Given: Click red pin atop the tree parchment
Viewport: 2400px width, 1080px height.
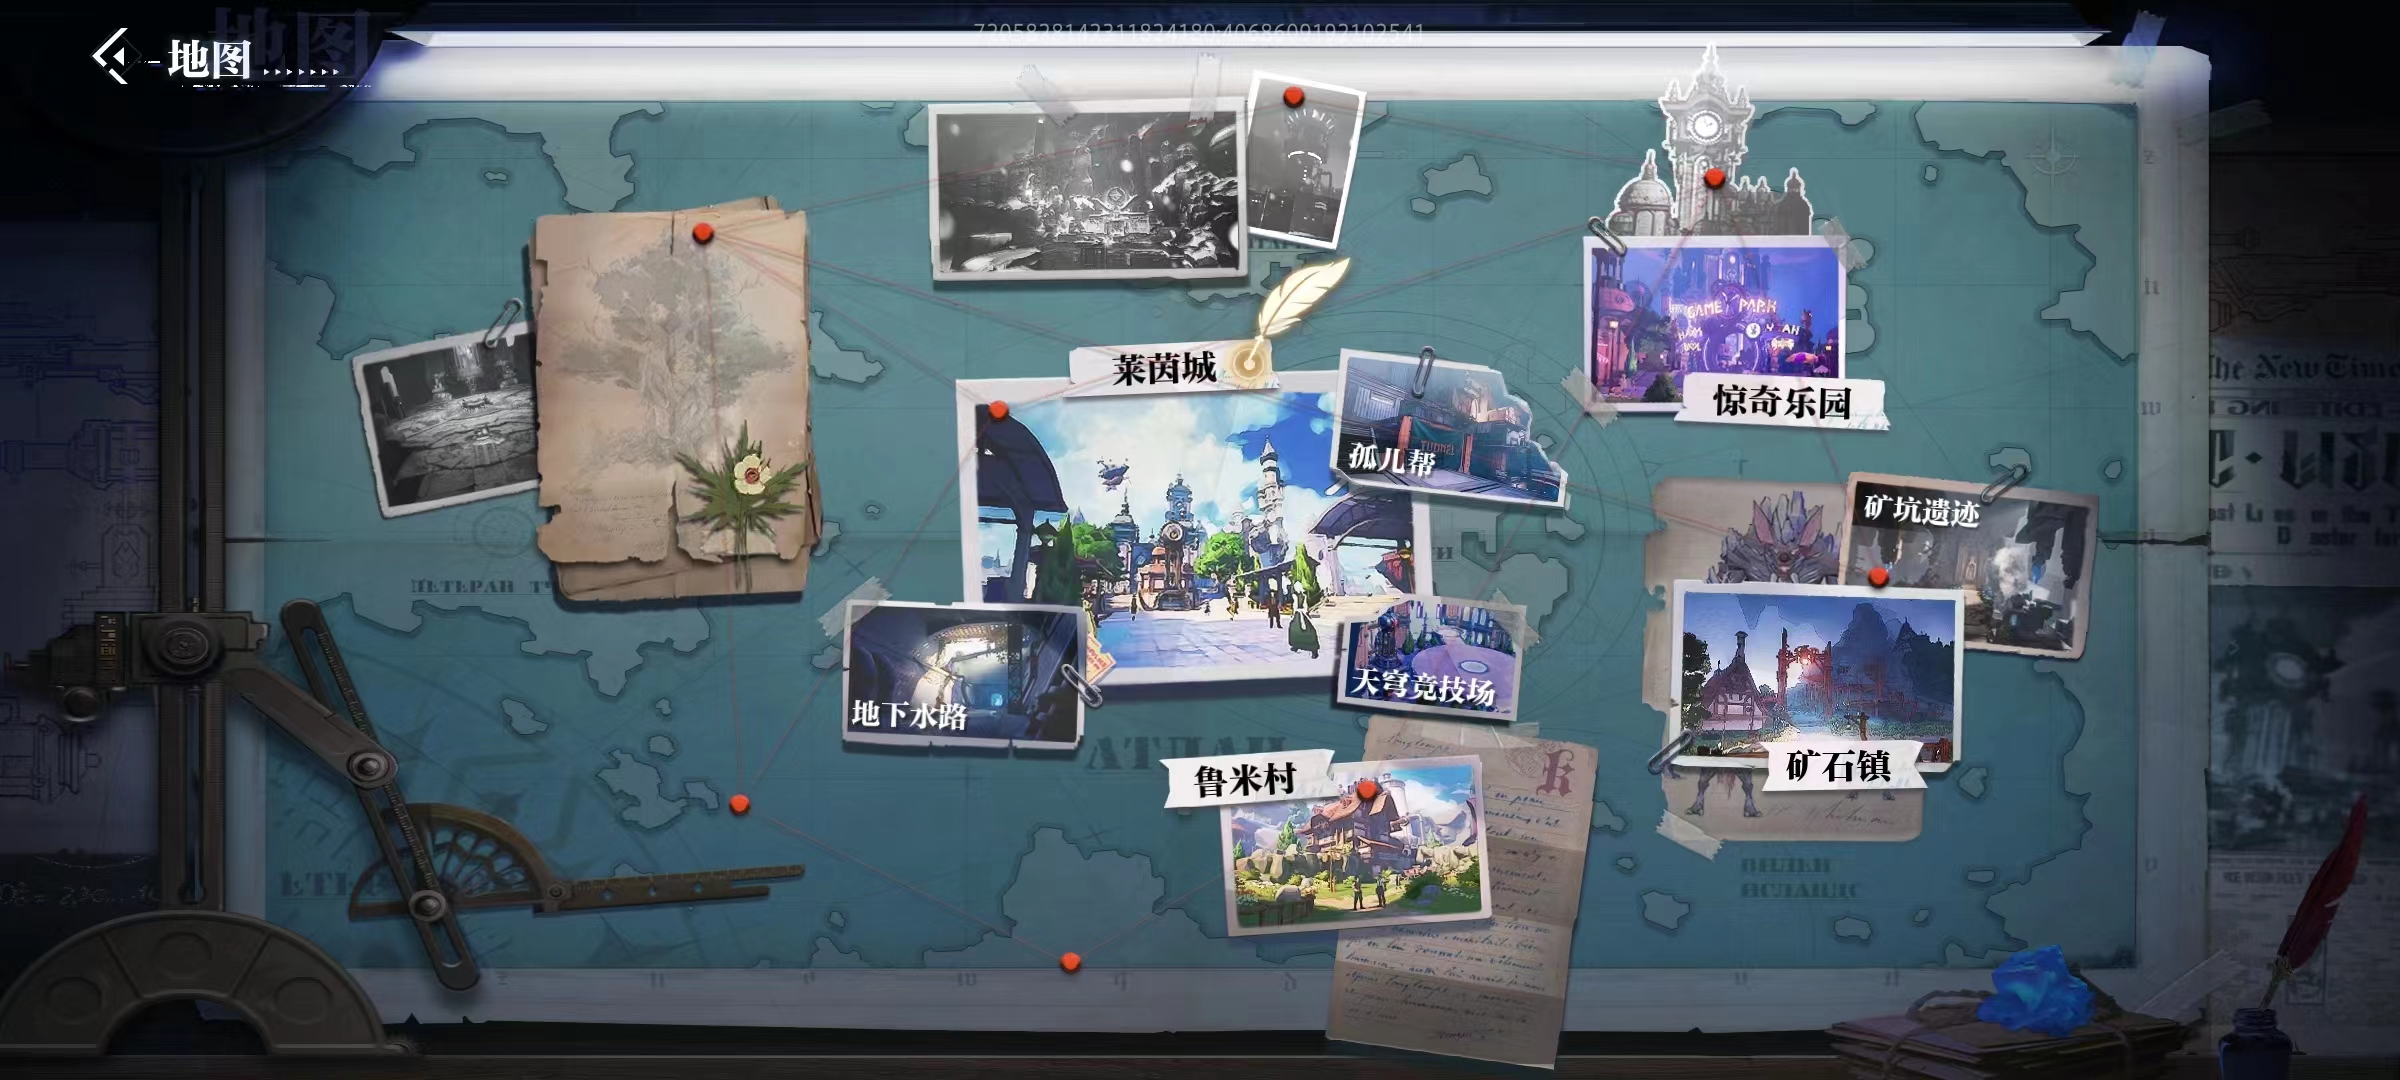Looking at the screenshot, I should coord(703,234).
